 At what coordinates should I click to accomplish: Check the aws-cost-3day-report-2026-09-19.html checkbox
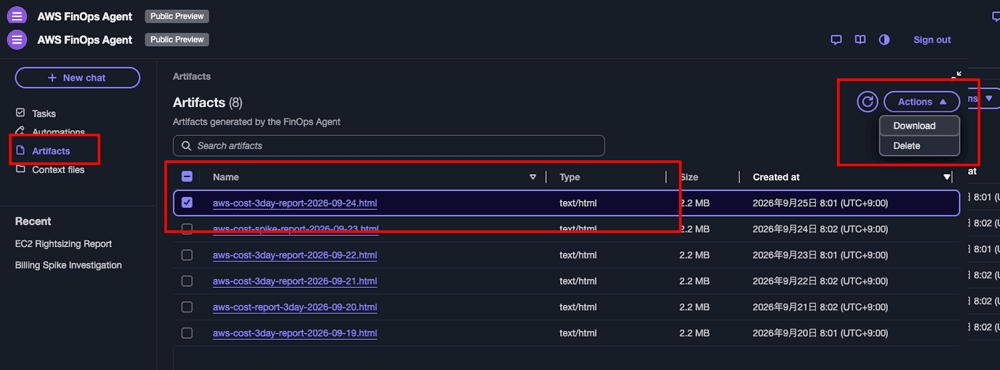187,333
